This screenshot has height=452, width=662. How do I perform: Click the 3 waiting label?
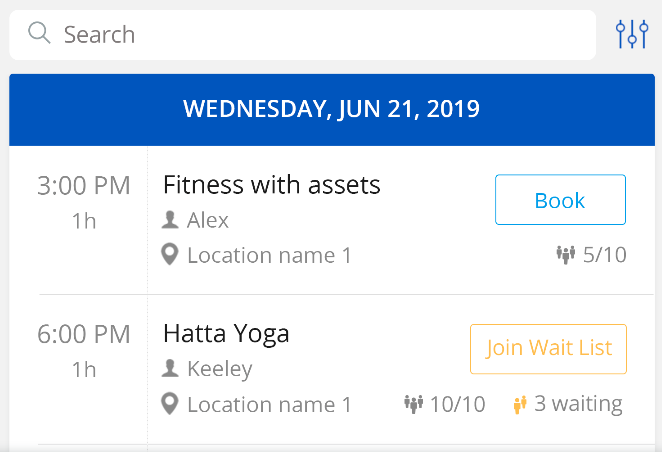click(x=578, y=404)
